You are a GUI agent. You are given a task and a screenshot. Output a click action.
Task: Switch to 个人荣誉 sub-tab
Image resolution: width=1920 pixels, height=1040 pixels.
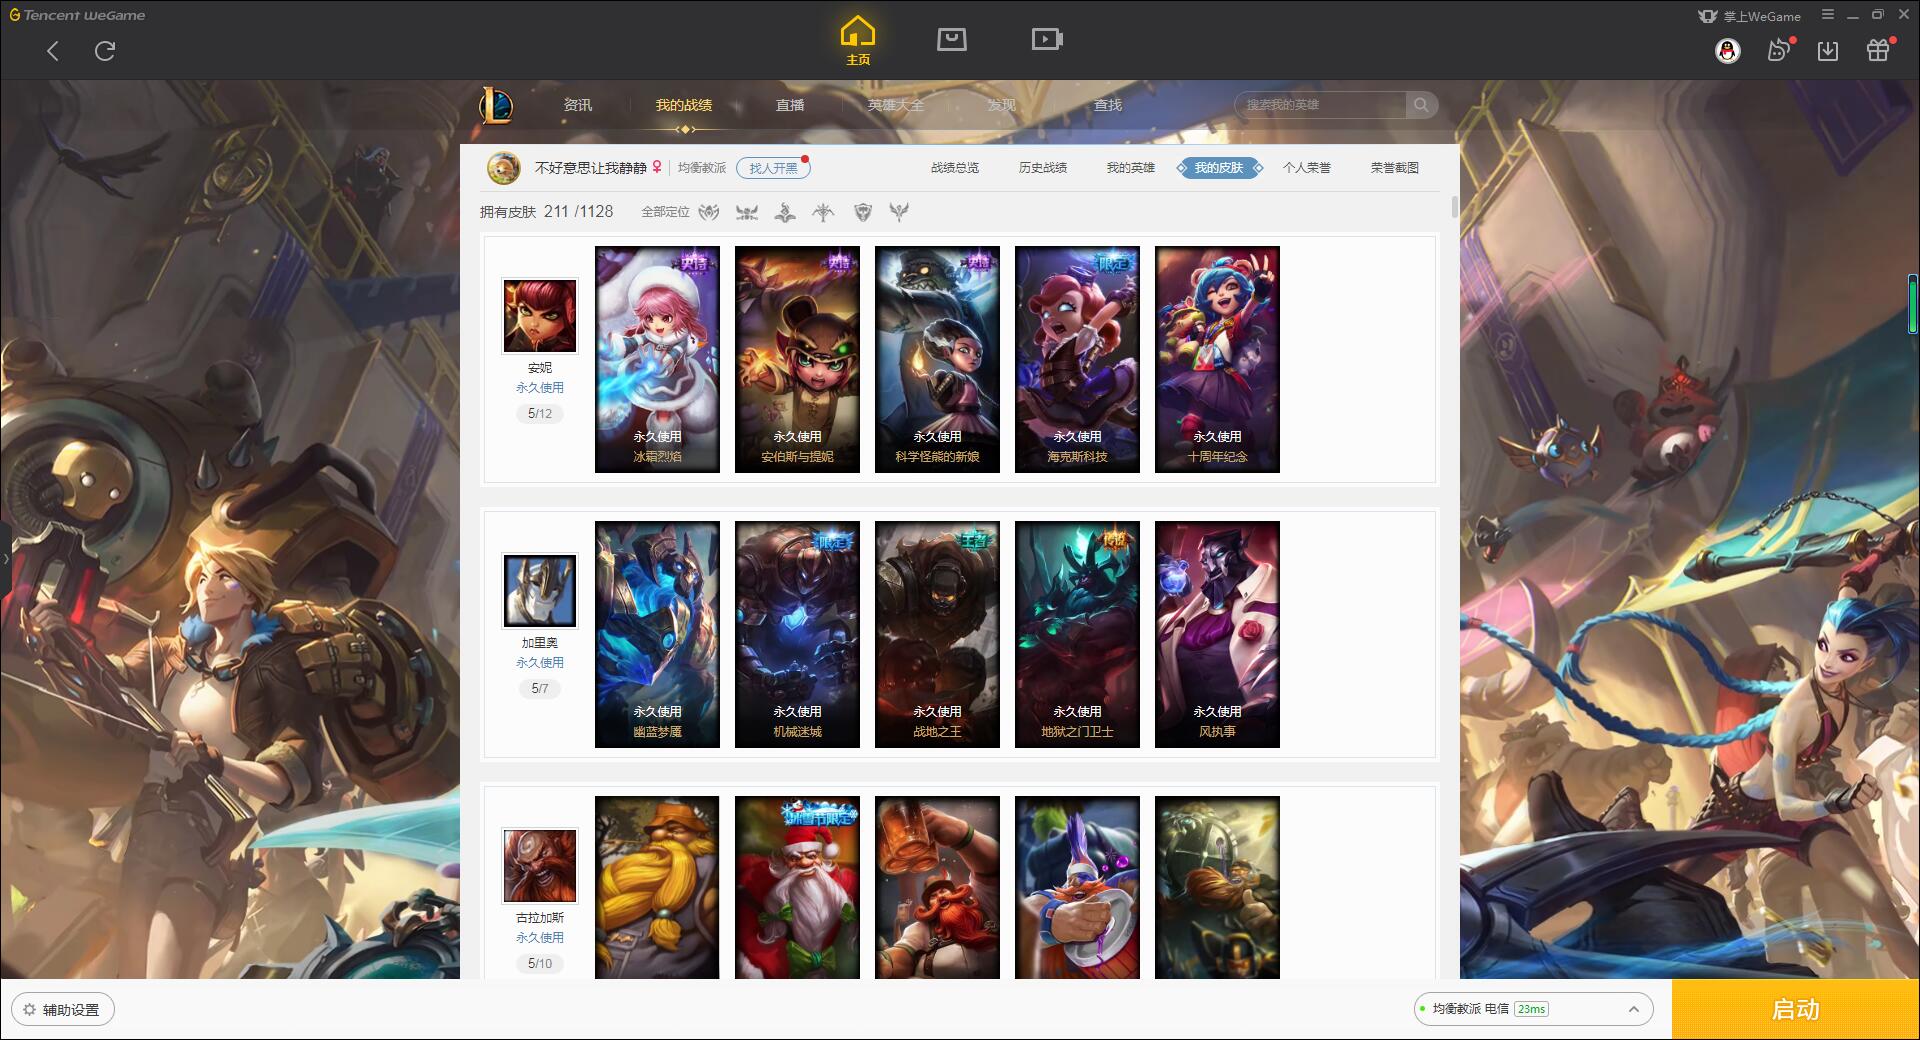pos(1307,168)
